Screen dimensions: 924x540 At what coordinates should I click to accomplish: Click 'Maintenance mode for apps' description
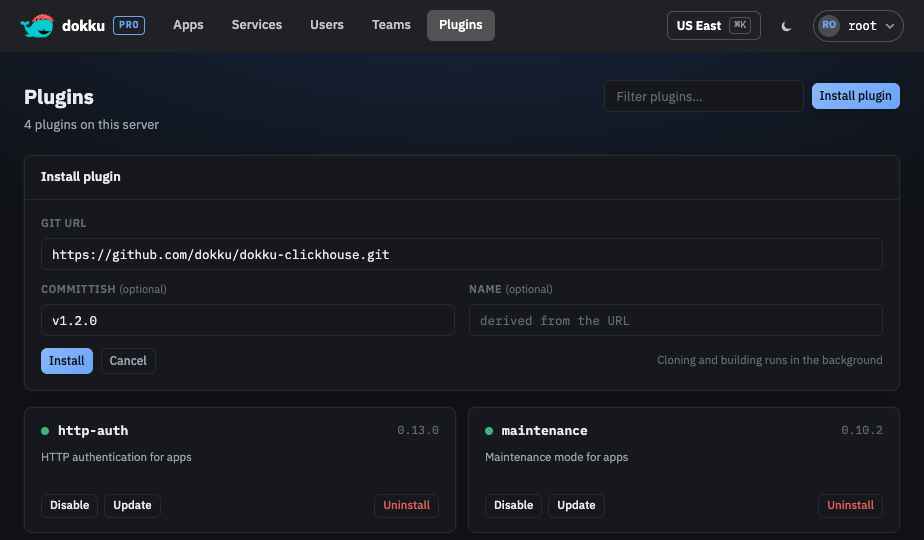click(x=556, y=457)
